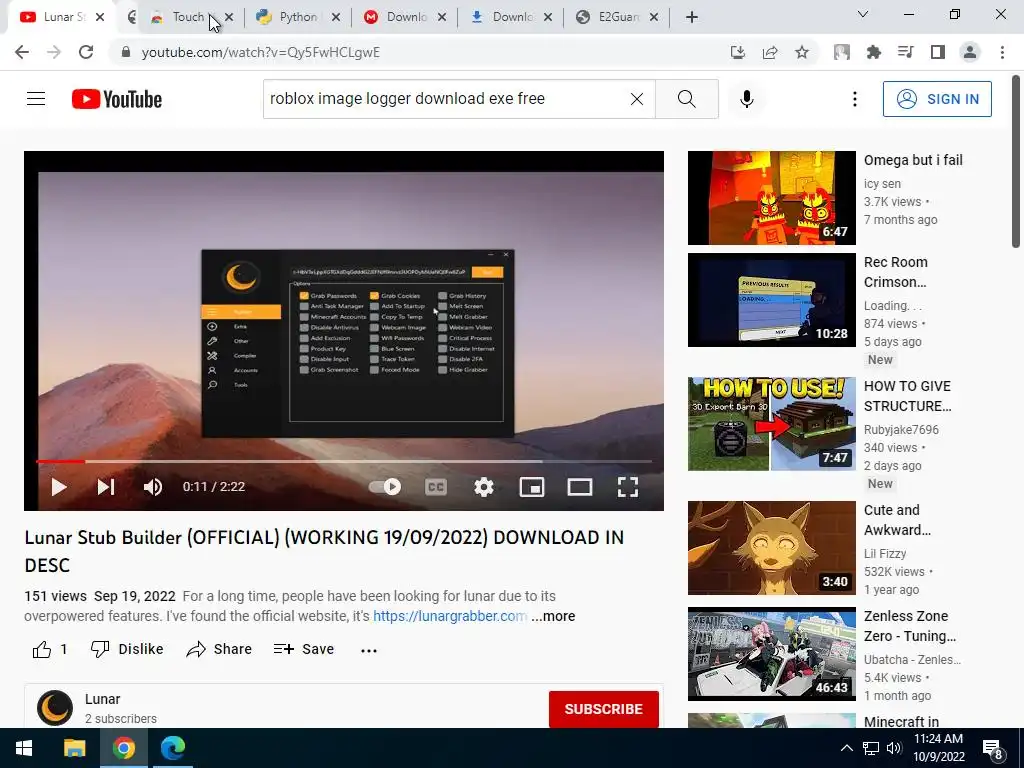Subscribe to the Lunar channel
The image size is (1024, 768).
tap(603, 709)
